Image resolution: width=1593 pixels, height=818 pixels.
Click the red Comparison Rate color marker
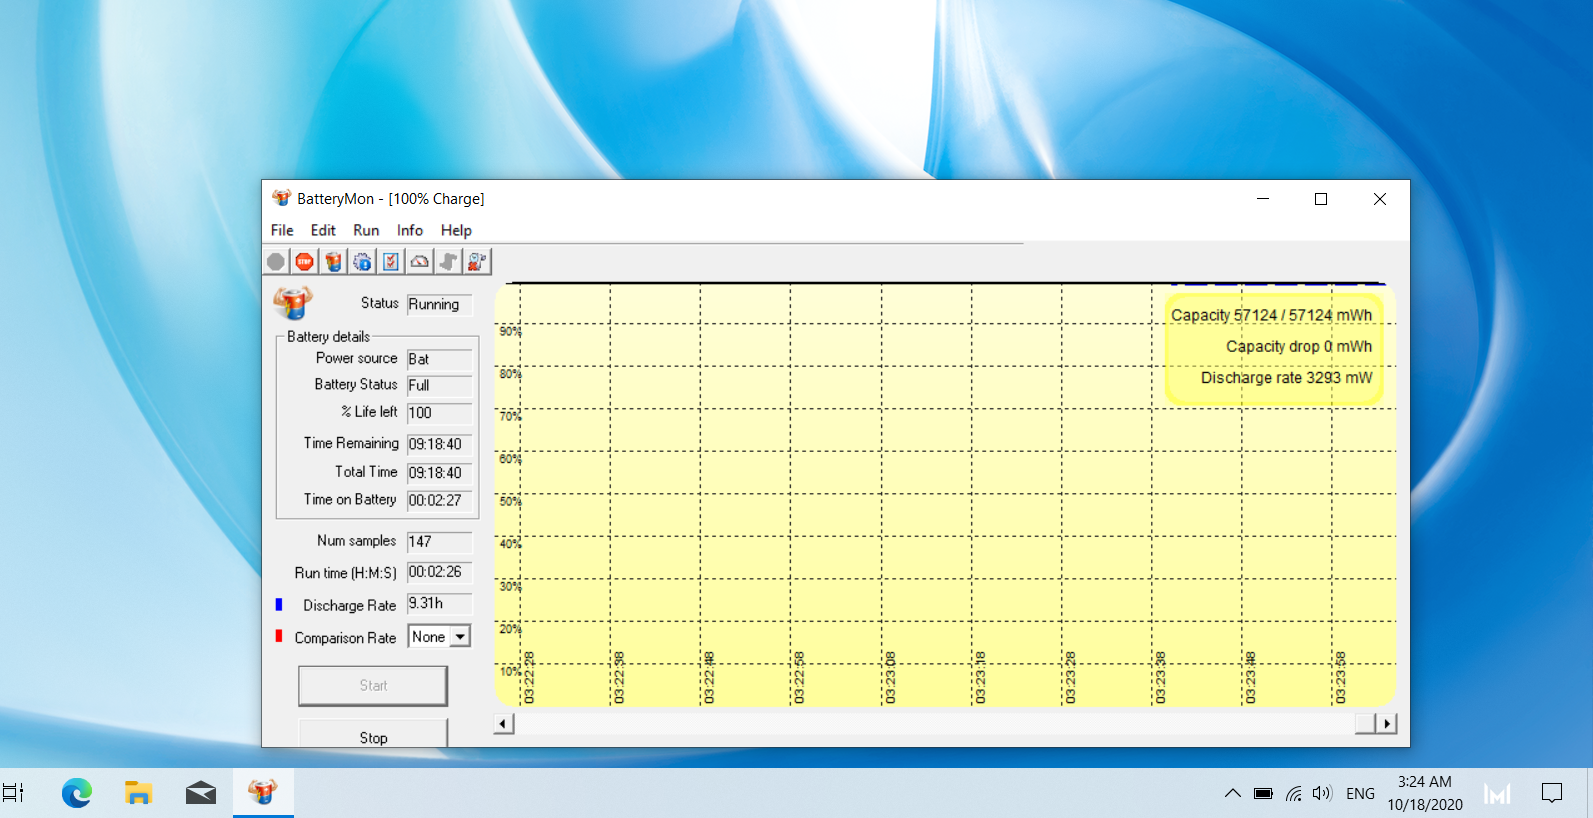tap(279, 636)
